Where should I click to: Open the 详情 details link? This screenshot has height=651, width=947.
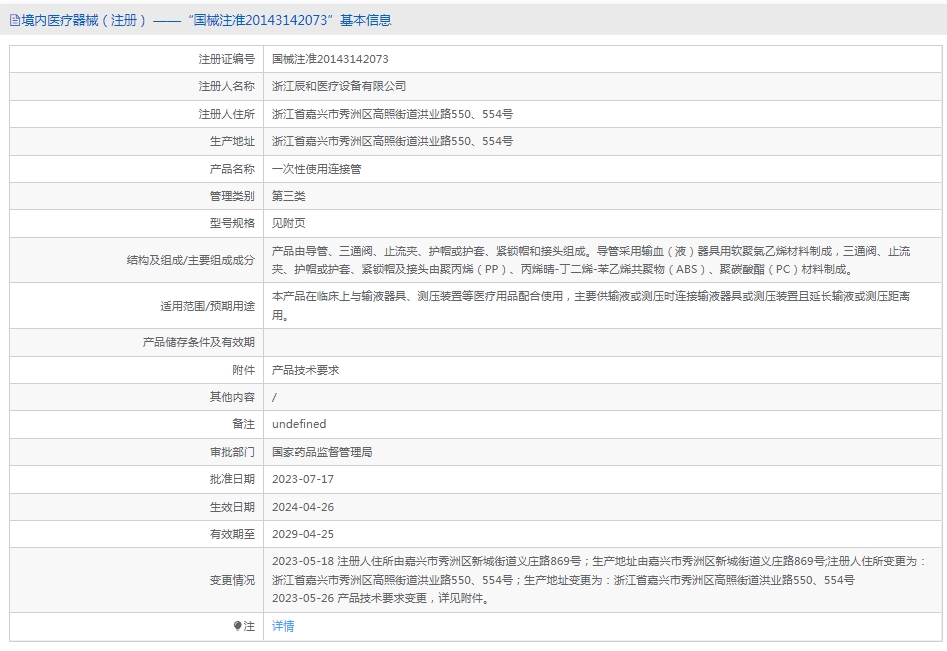click(283, 626)
